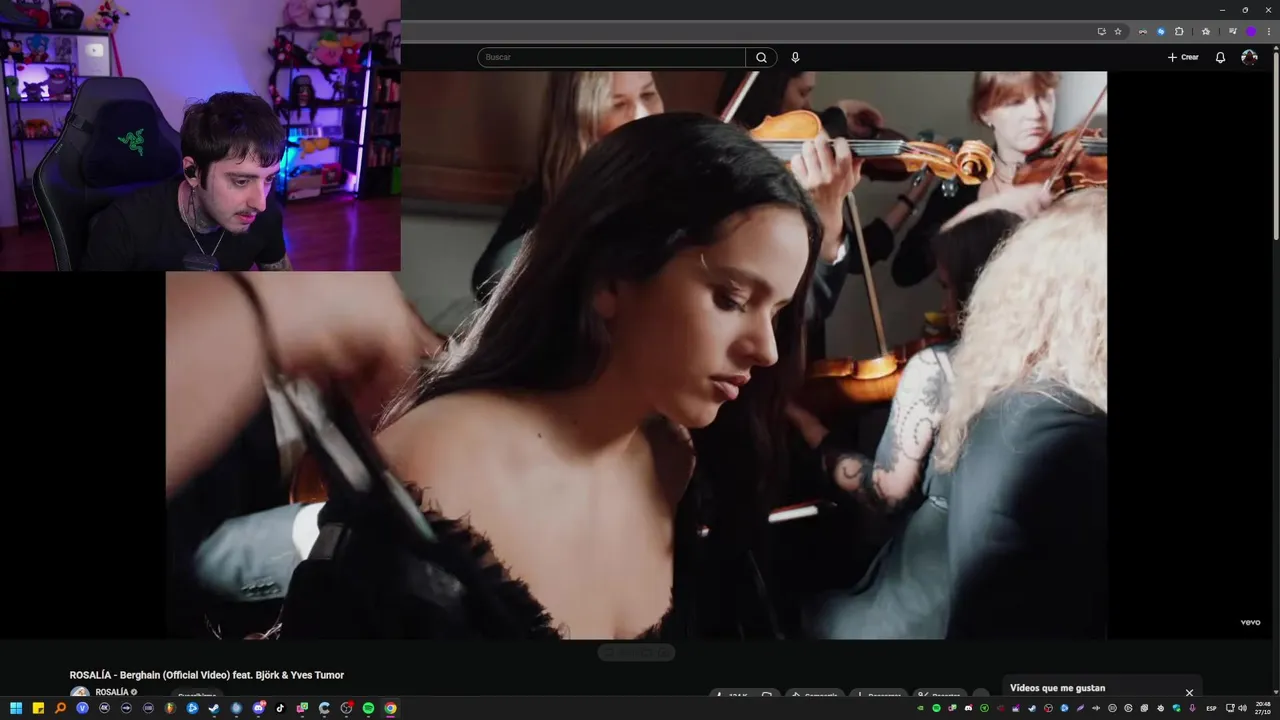The height and width of the screenshot is (720, 1280).
Task: Click into the Buscar search field
Action: (611, 57)
